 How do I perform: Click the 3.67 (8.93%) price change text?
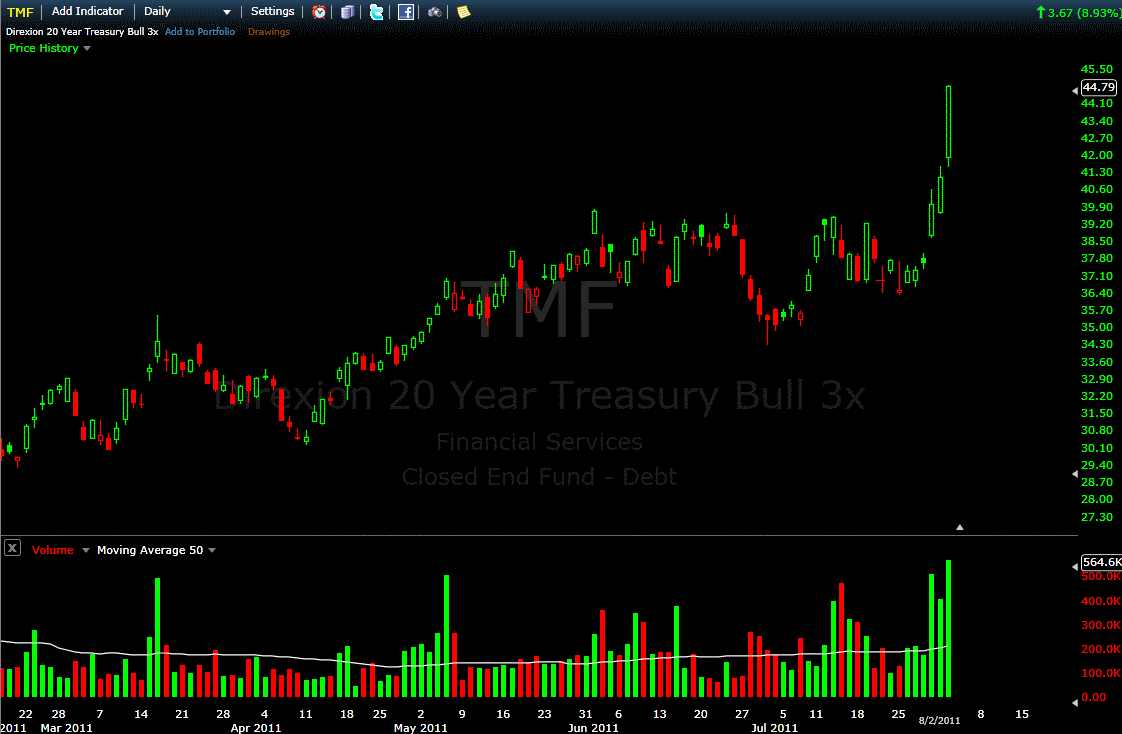tap(1083, 12)
